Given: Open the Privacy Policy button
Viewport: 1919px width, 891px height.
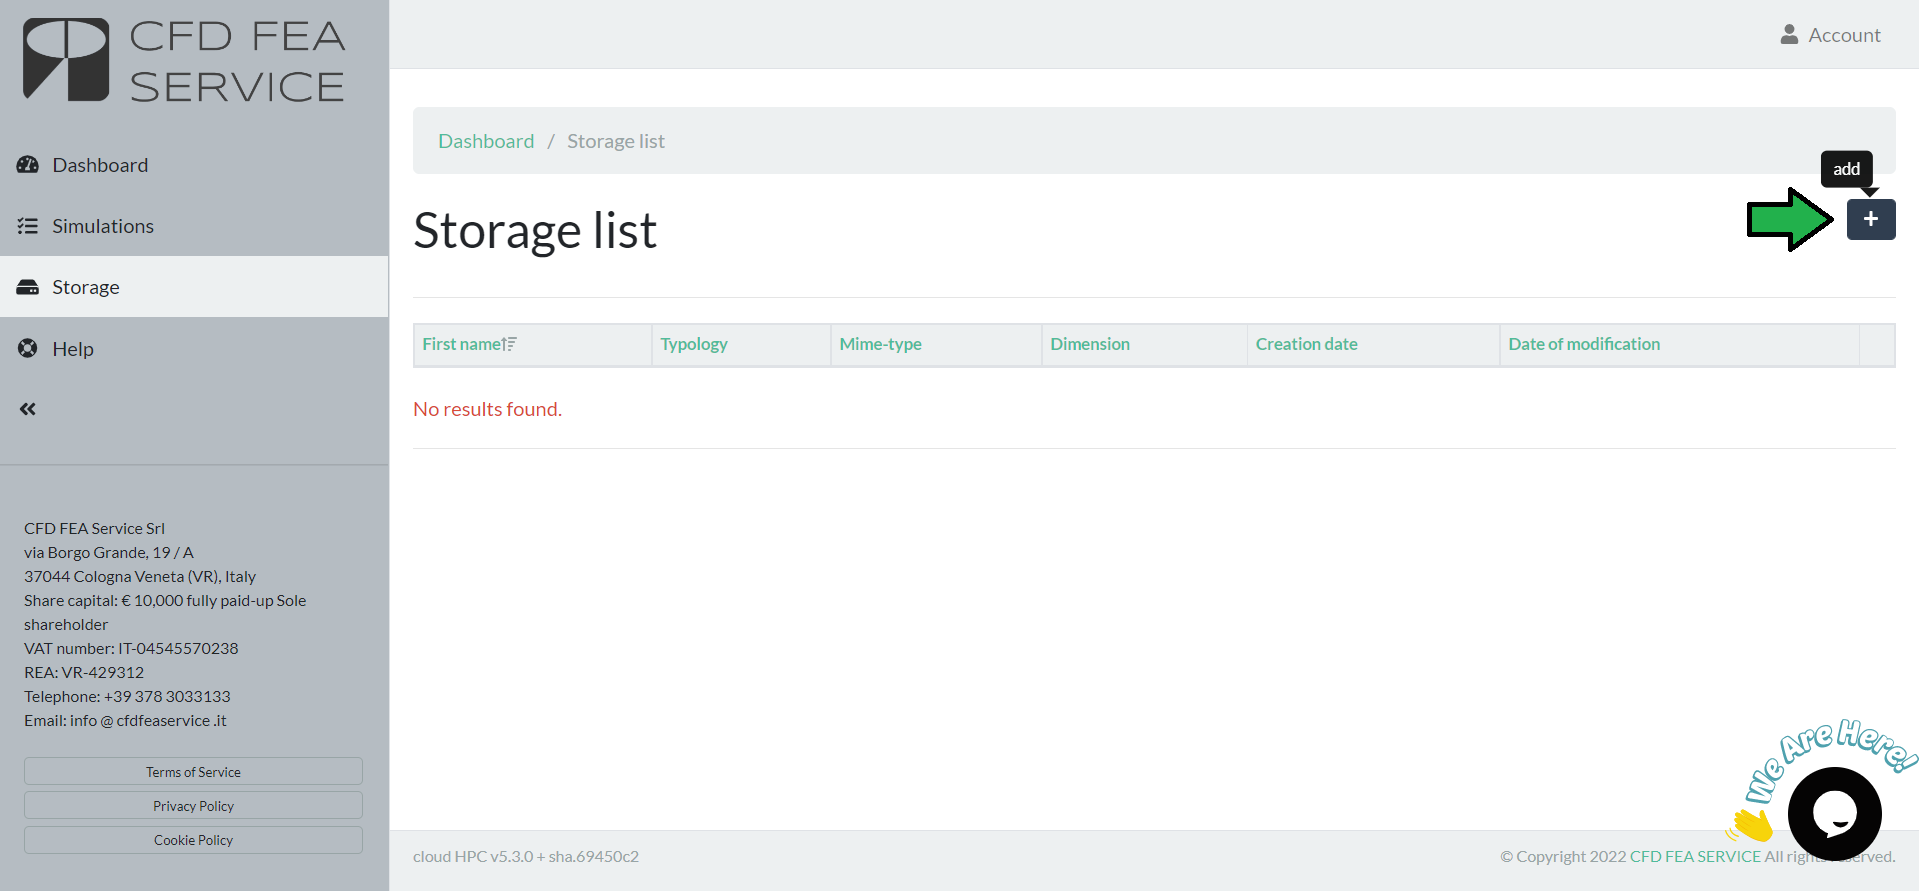Looking at the screenshot, I should (x=193, y=806).
